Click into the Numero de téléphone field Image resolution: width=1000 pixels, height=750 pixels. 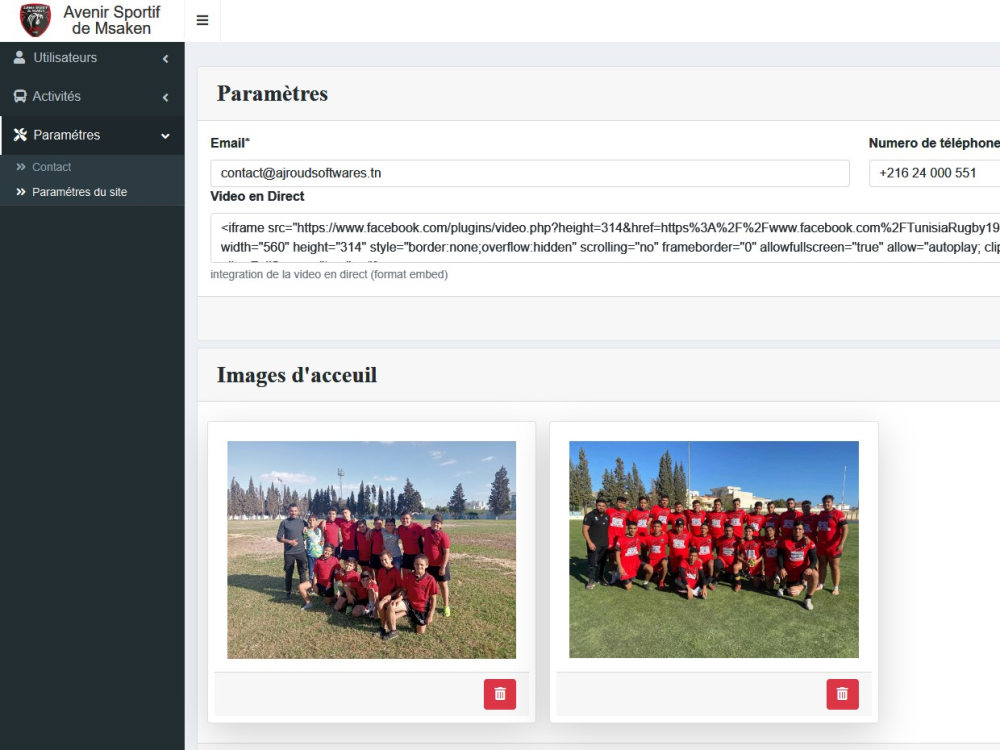click(934, 173)
